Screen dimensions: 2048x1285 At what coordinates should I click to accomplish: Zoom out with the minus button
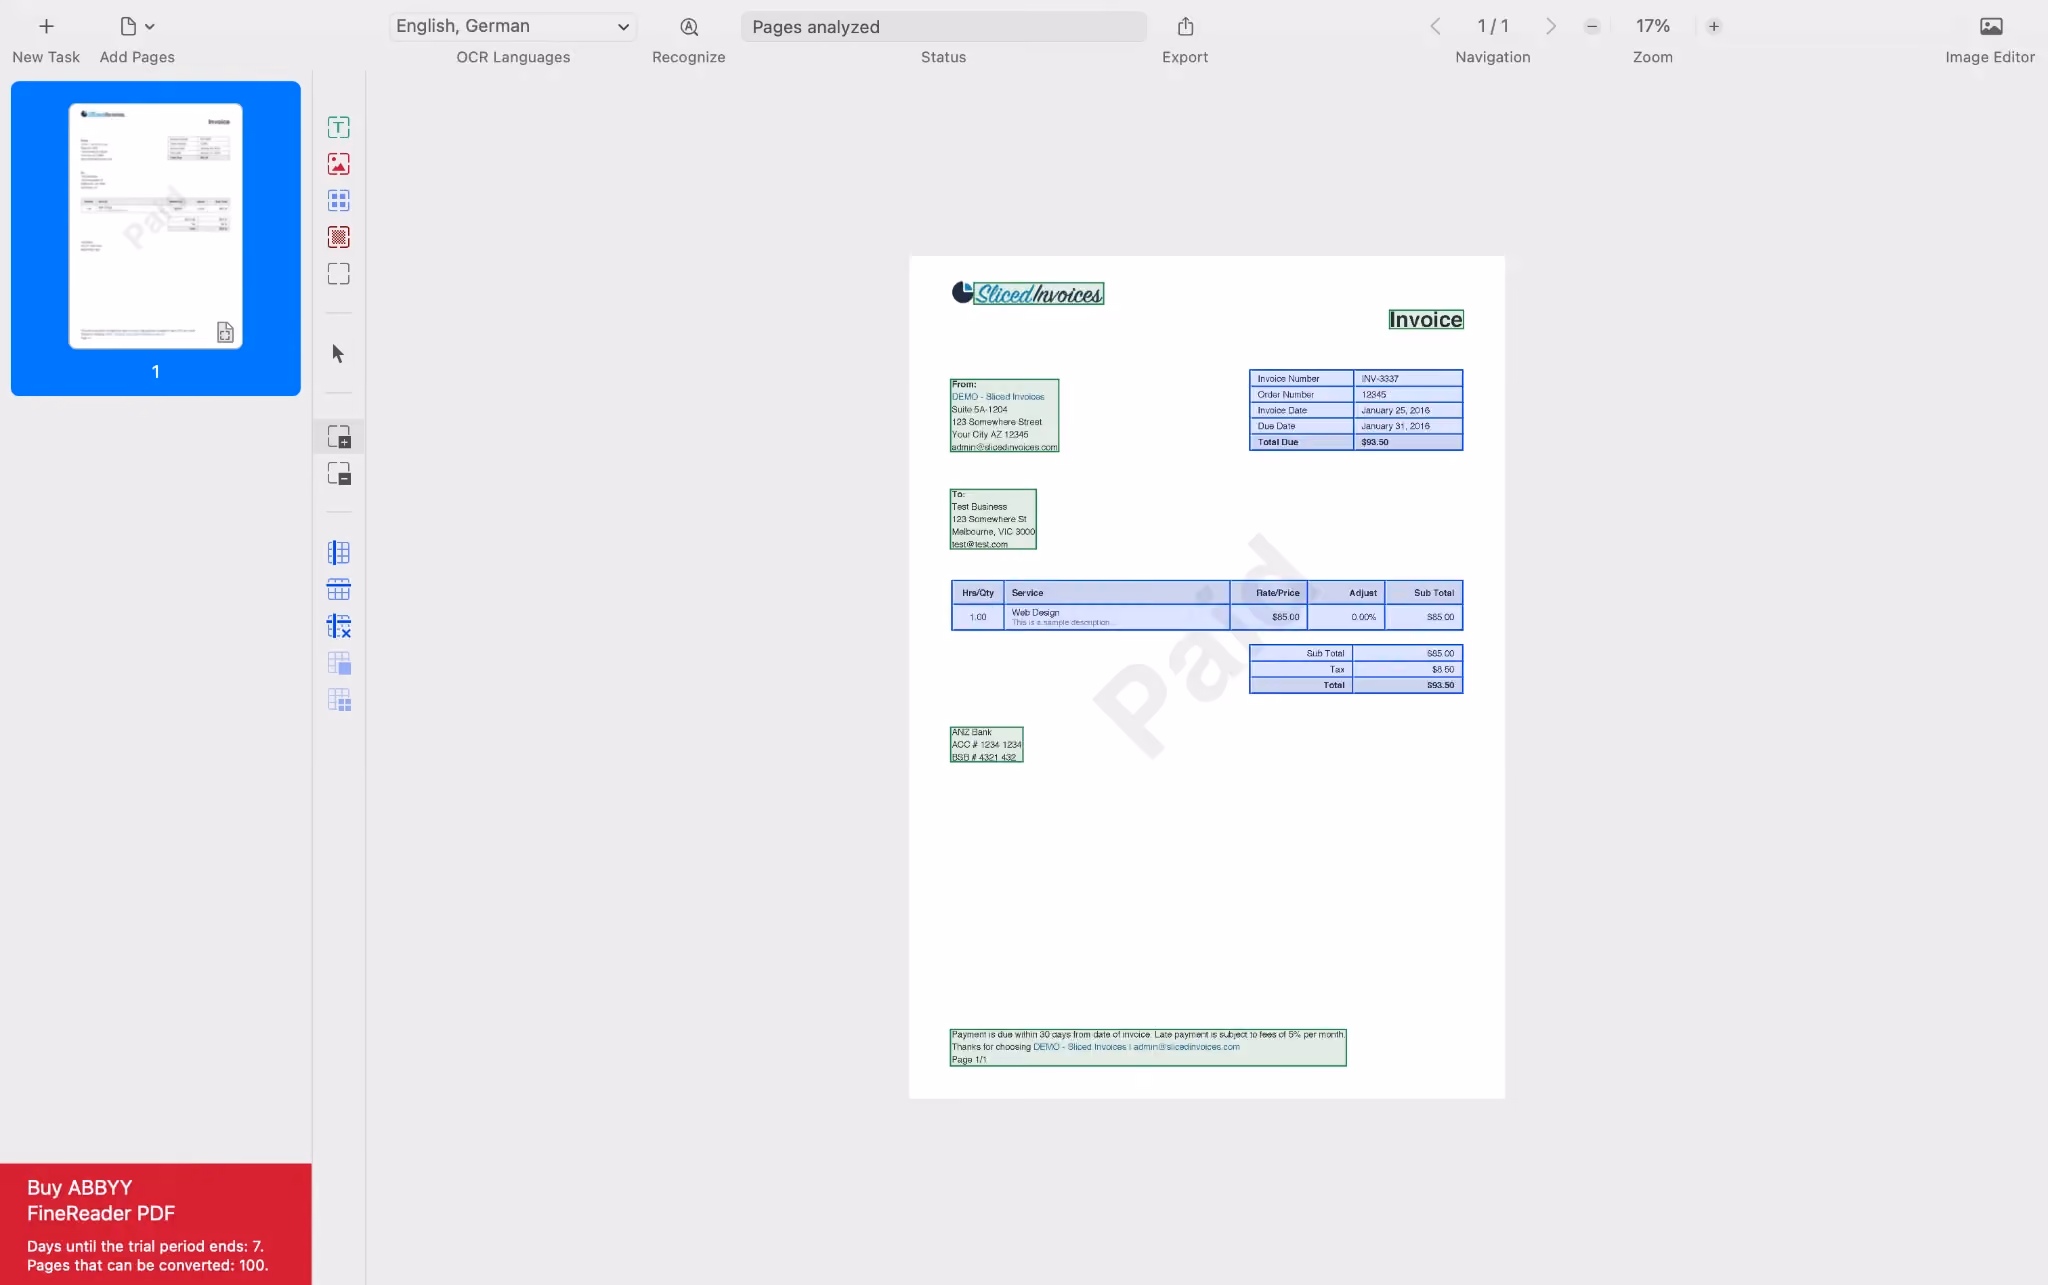pos(1592,26)
